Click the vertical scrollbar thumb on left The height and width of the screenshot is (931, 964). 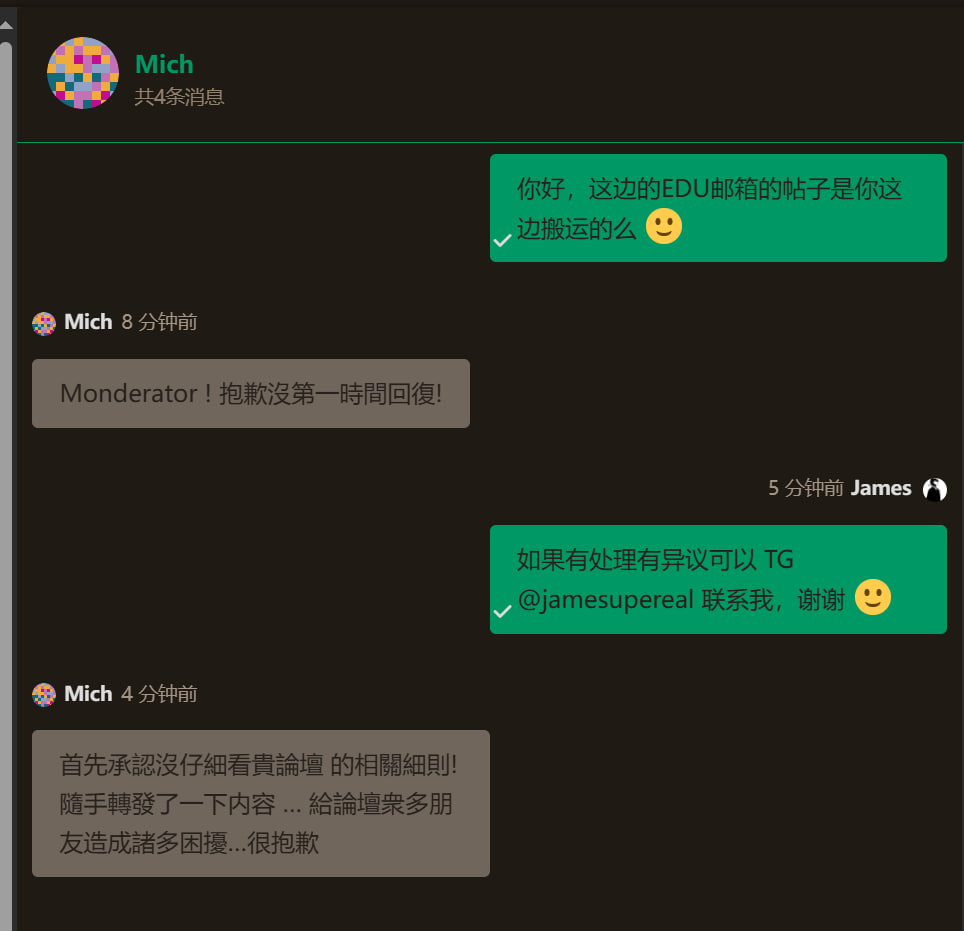[x=6, y=486]
